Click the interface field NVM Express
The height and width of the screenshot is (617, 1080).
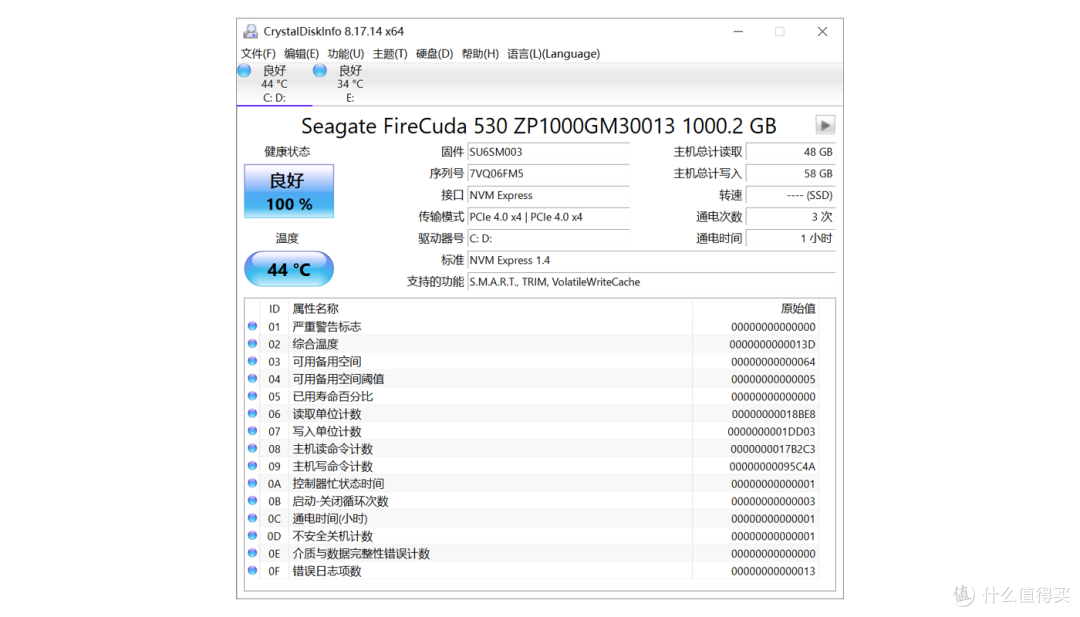[x=548, y=196]
